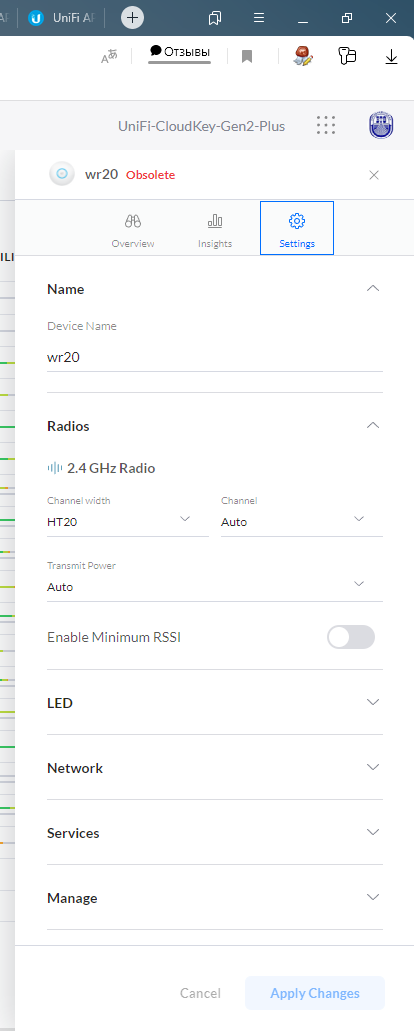Open the browser page translate icon
This screenshot has height=1031, width=414.
point(109,57)
